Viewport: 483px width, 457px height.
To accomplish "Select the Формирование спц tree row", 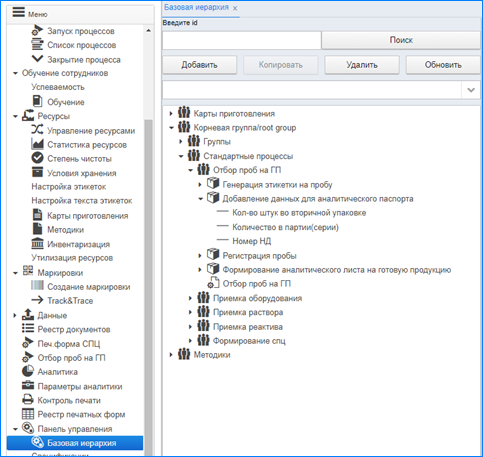I will [249, 341].
